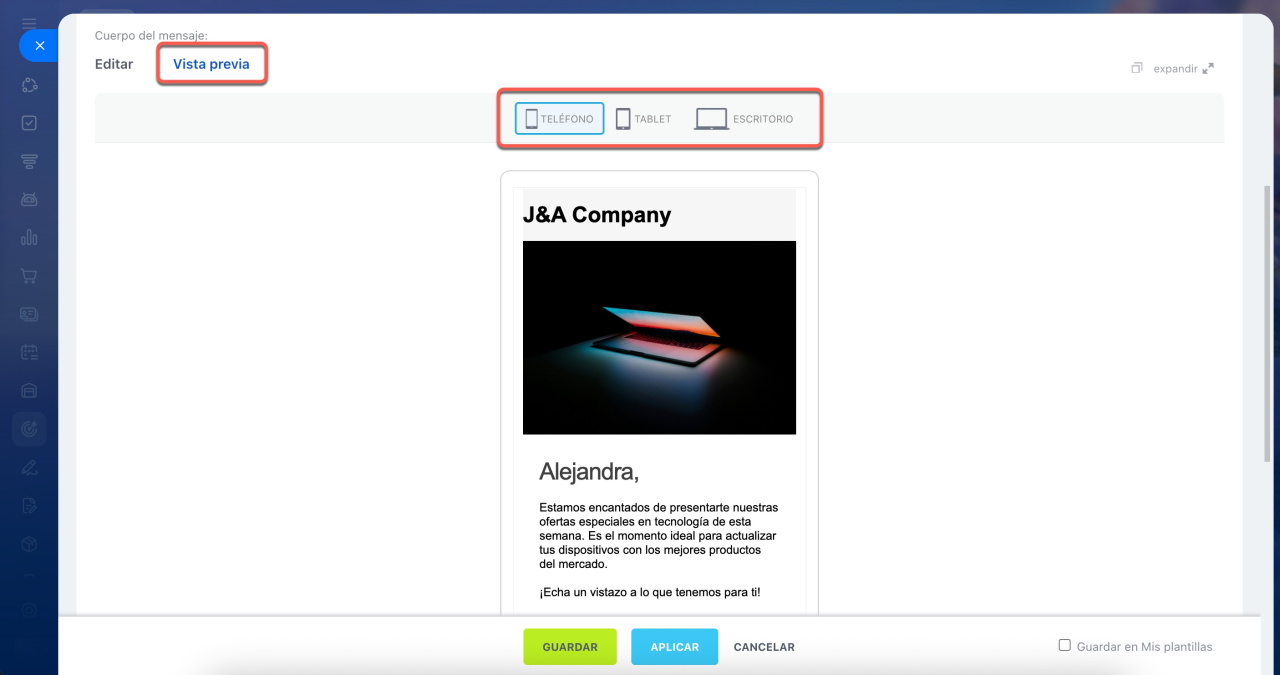Viewport: 1280px width, 675px height.
Task: Click the line ¡Echa un vistazo a lo que tenemos
Action: pyautogui.click(x=649, y=592)
